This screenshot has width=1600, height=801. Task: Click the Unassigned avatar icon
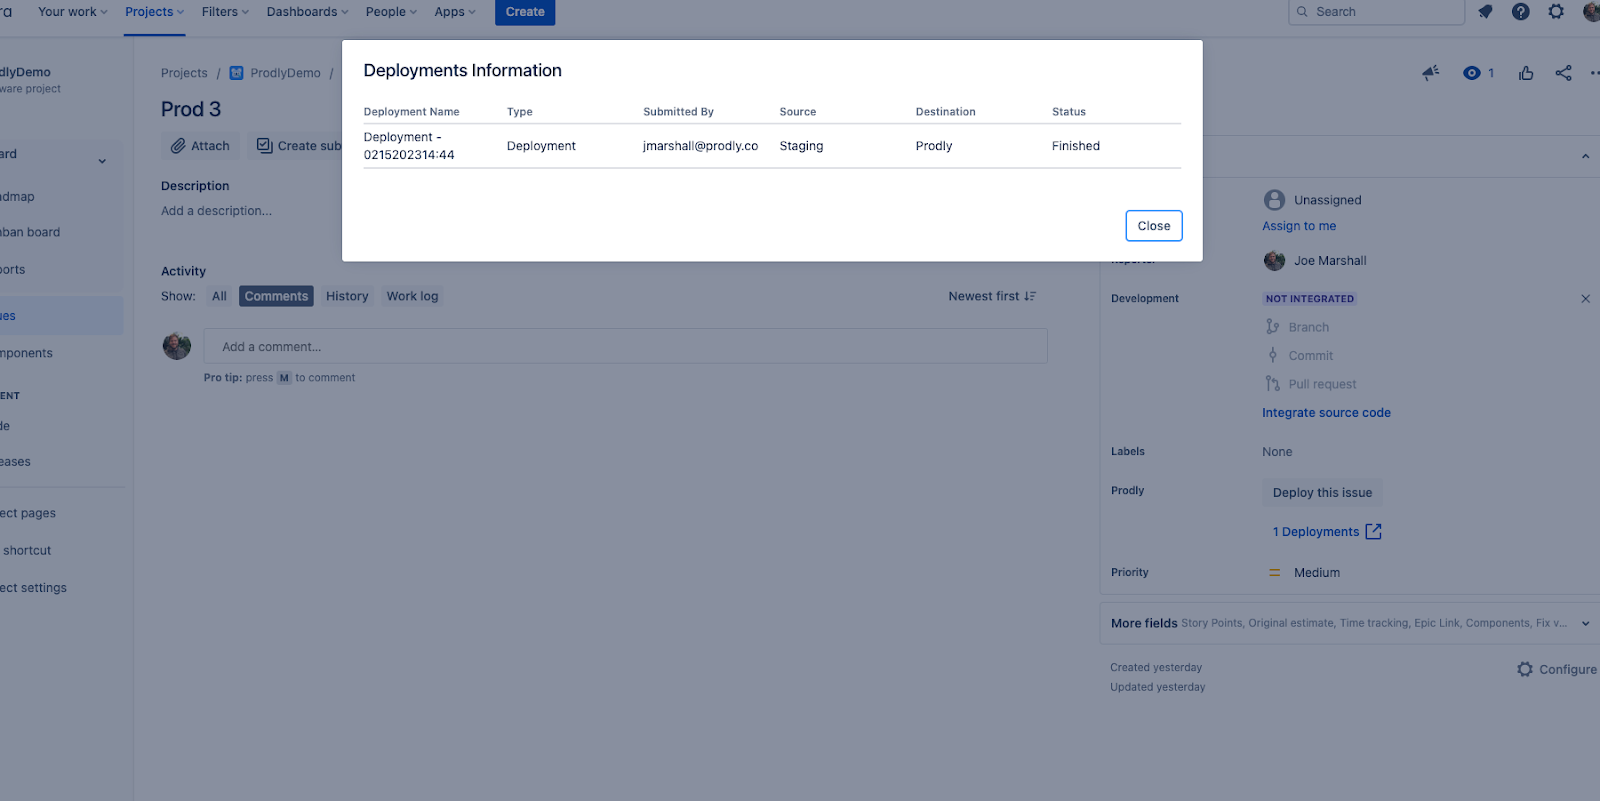(x=1274, y=200)
